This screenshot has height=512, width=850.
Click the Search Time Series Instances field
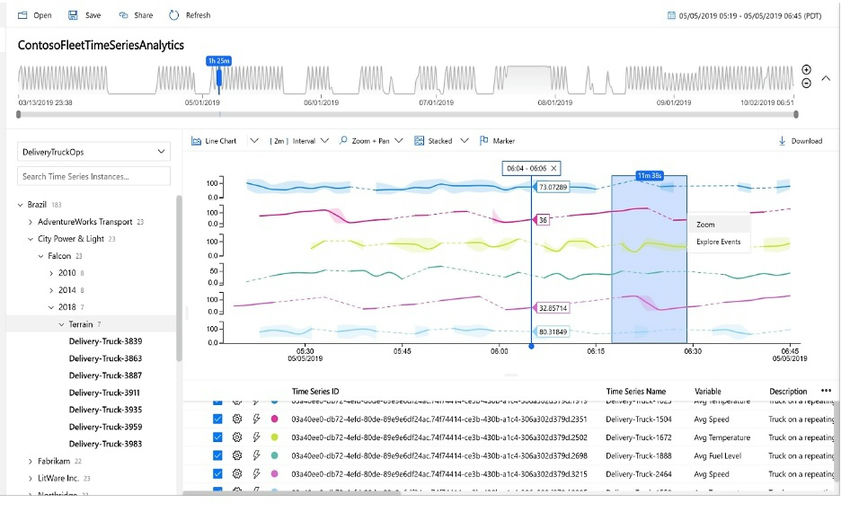click(94, 177)
